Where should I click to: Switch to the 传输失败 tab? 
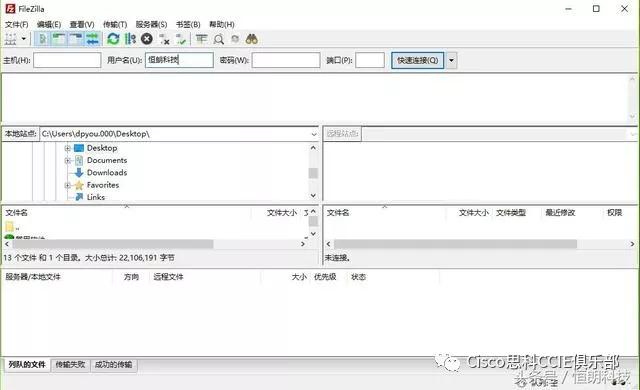(x=70, y=364)
